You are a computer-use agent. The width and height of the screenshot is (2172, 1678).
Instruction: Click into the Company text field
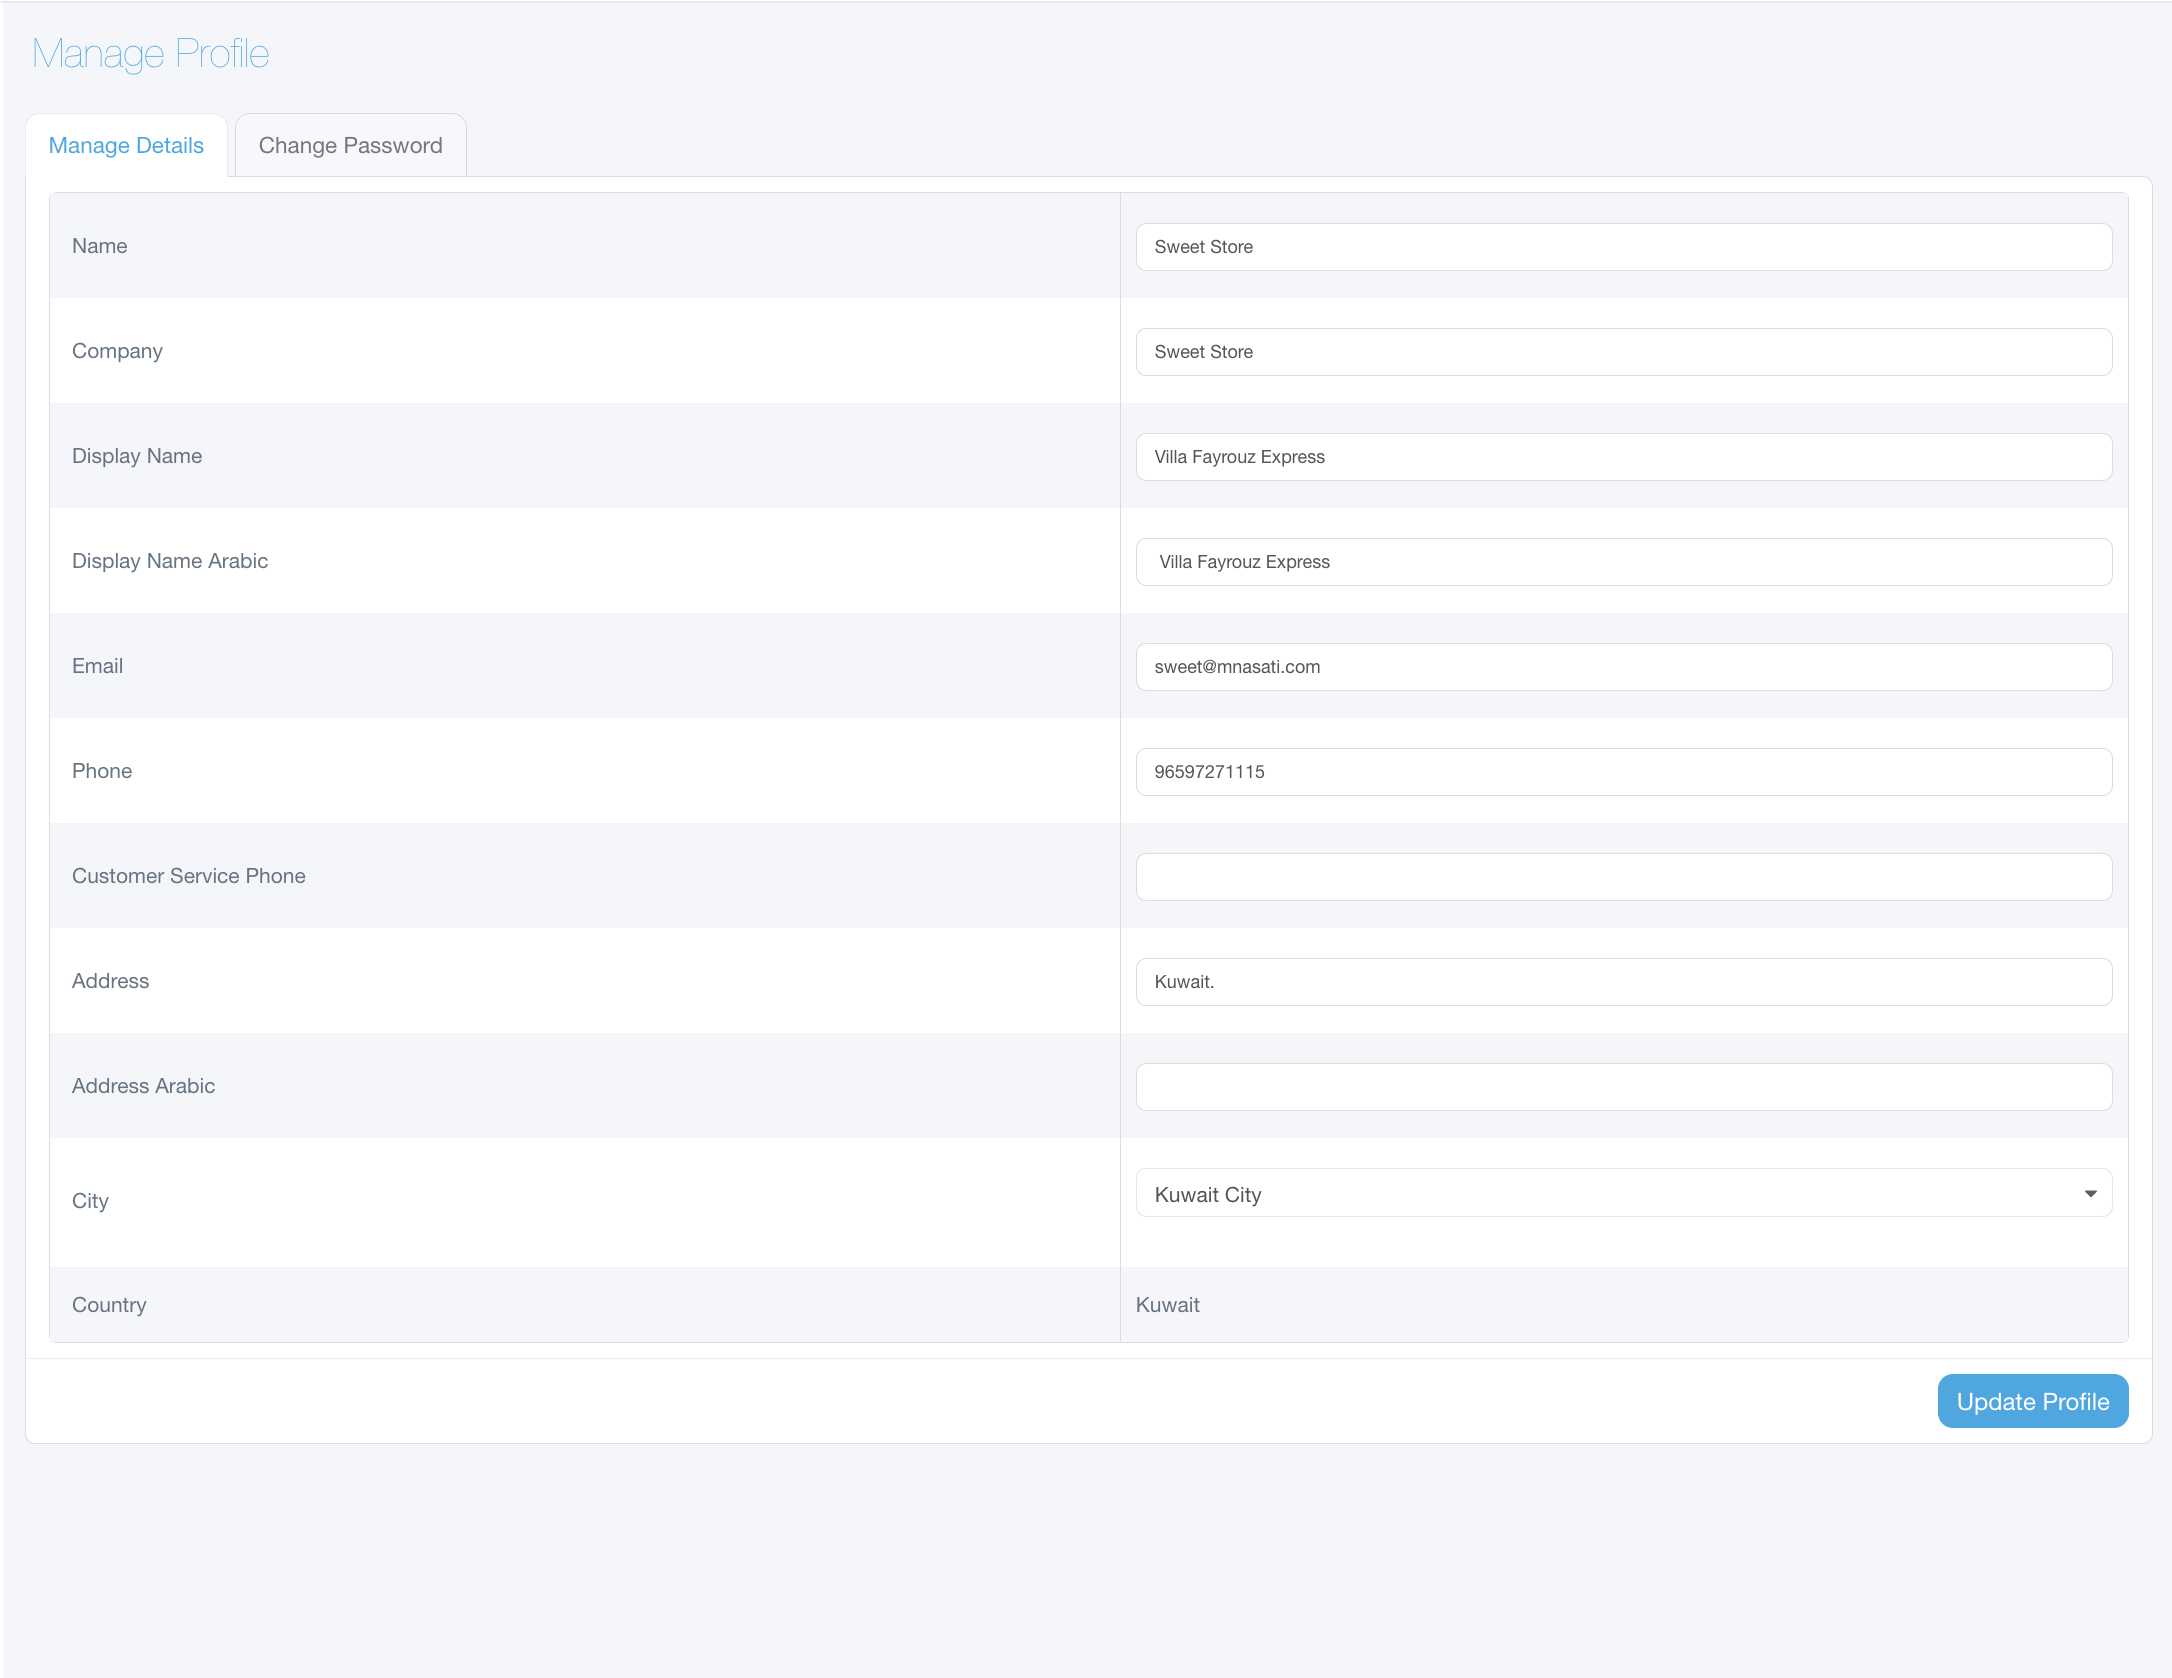1623,352
